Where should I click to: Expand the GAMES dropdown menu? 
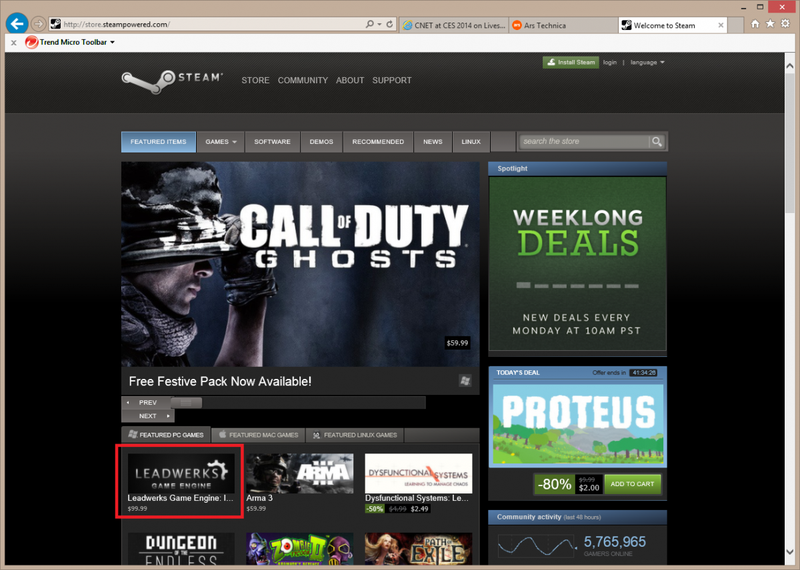(221, 142)
